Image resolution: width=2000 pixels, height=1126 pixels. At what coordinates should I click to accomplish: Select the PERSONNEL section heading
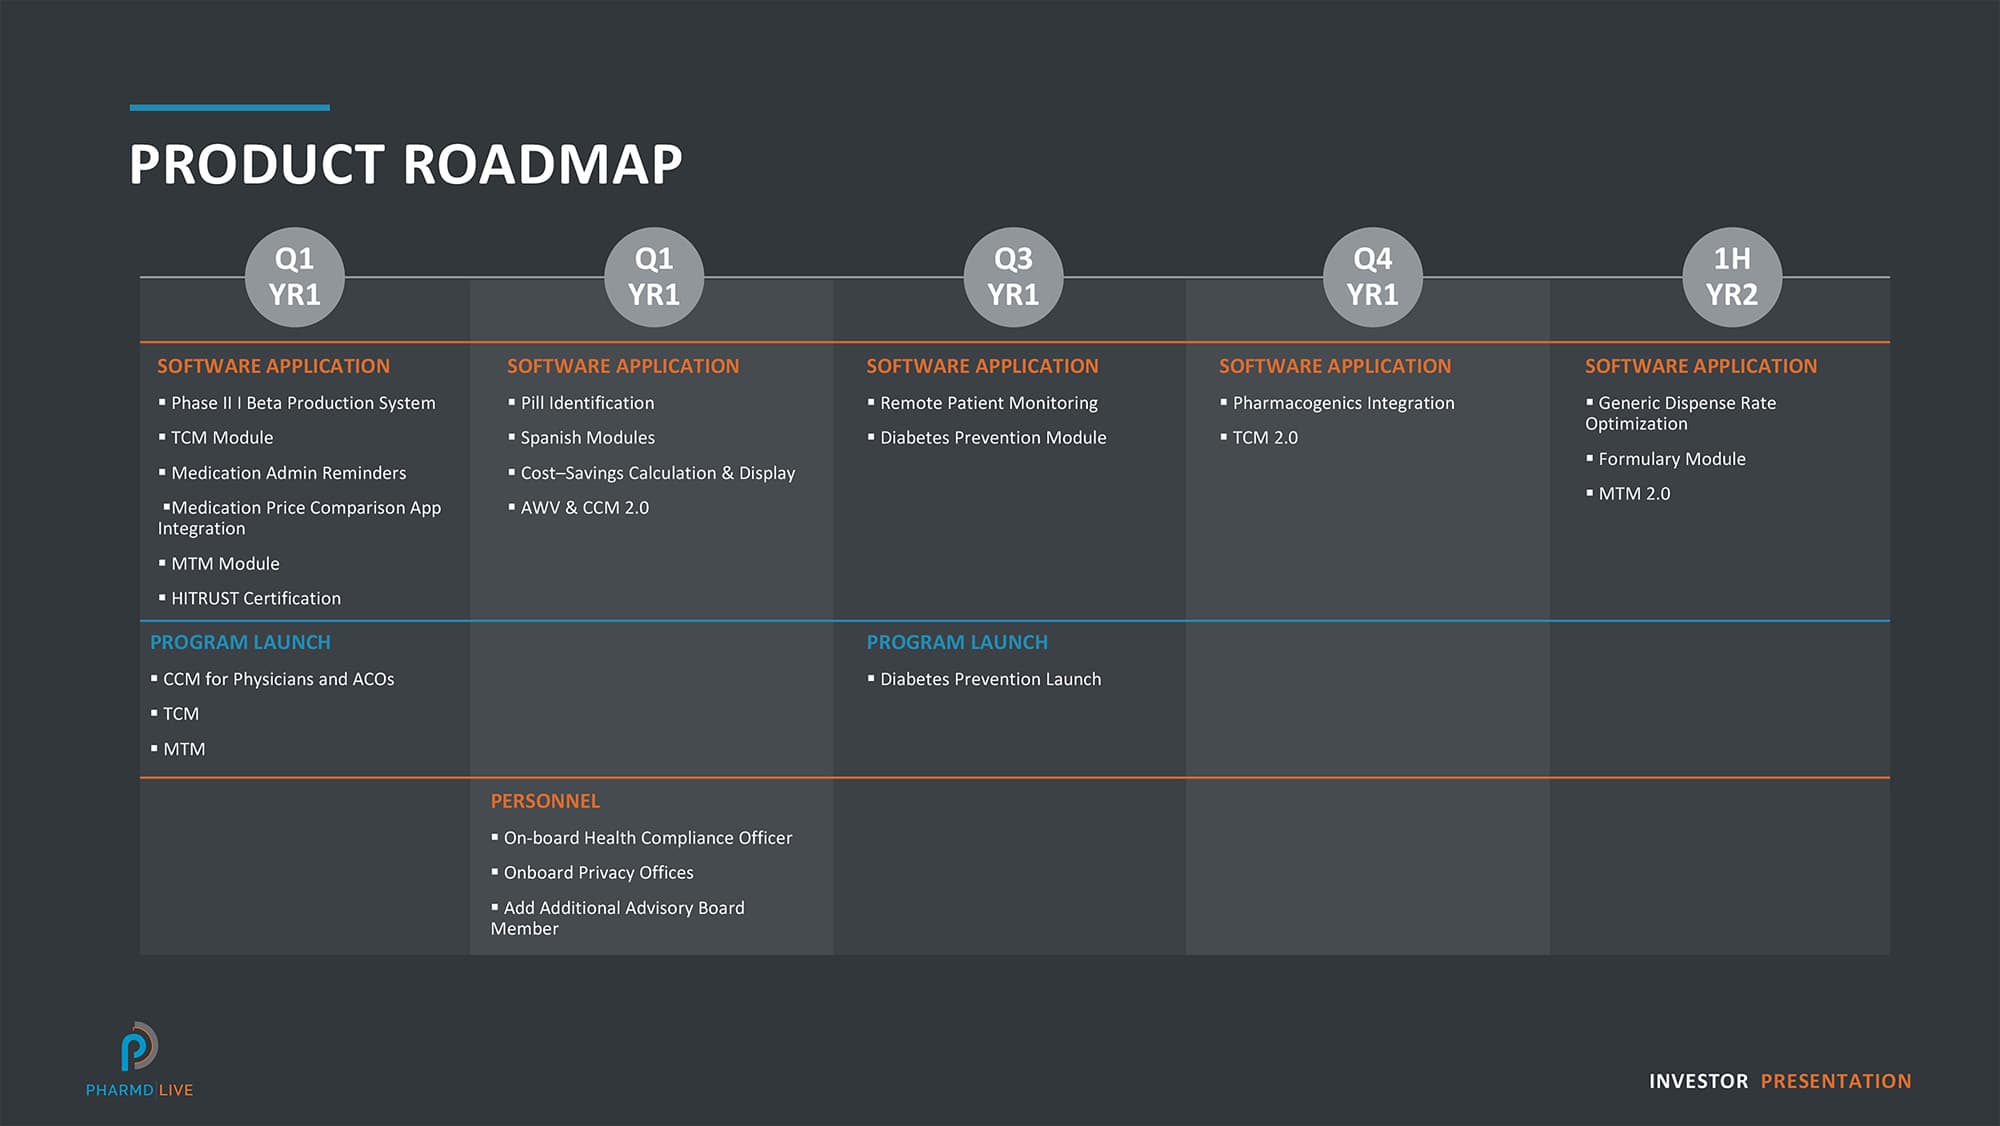click(x=545, y=801)
